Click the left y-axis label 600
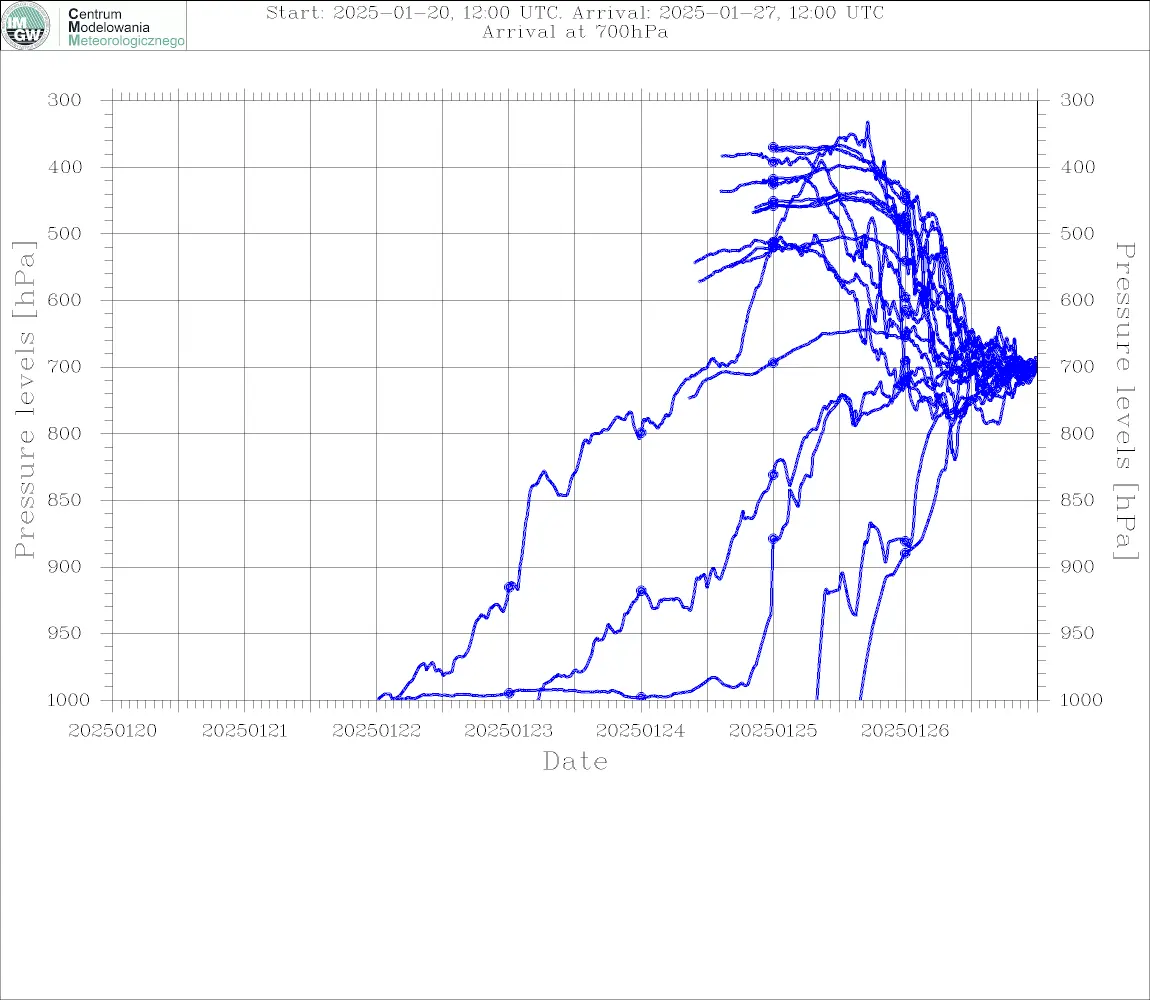This screenshot has height=1000, width=1150. click(x=65, y=300)
